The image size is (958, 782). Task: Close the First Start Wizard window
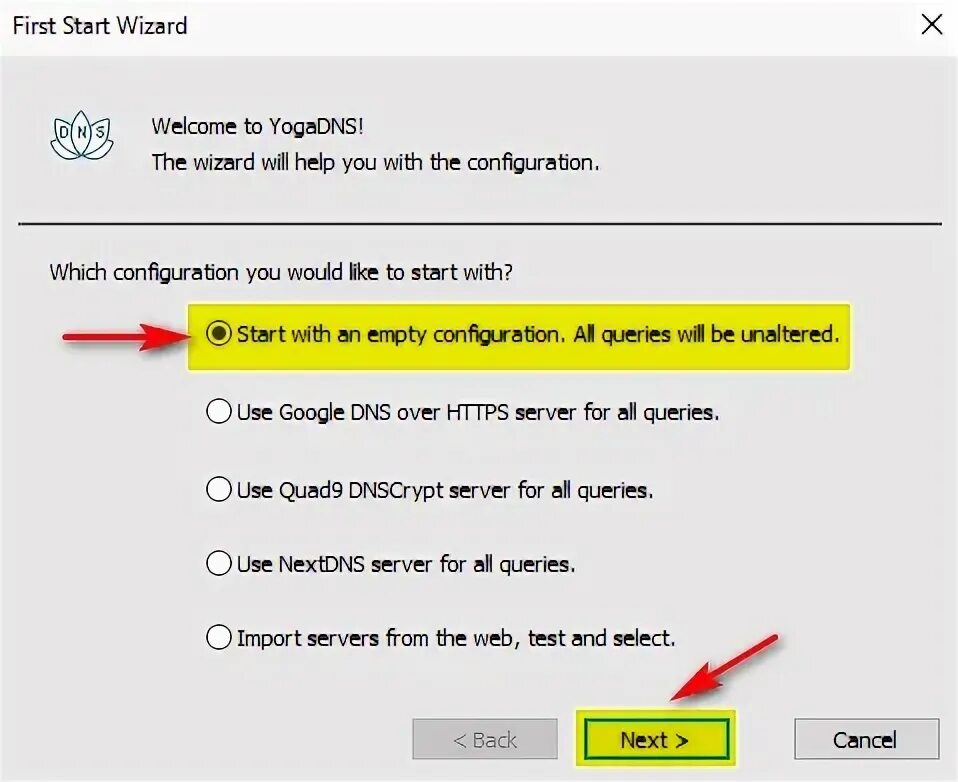tap(932, 25)
